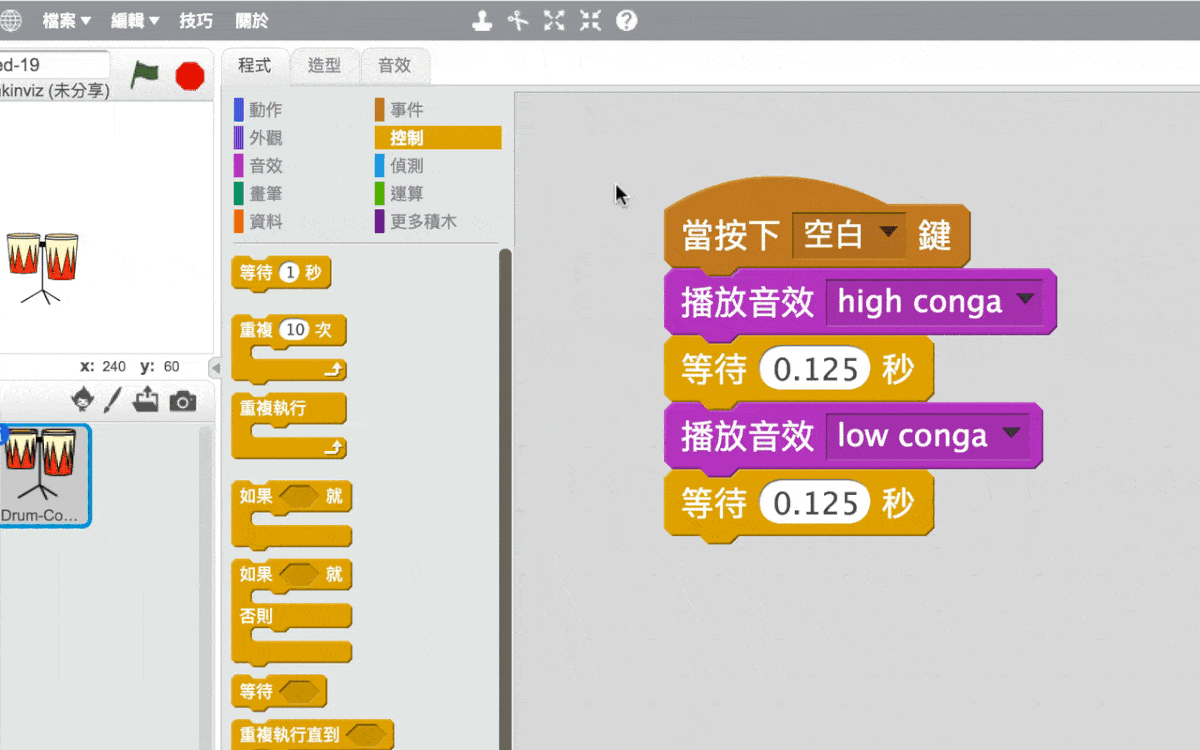The height and width of the screenshot is (750, 1200).
Task: Select the Drum-Conga sprite thumbnail
Action: (x=44, y=475)
